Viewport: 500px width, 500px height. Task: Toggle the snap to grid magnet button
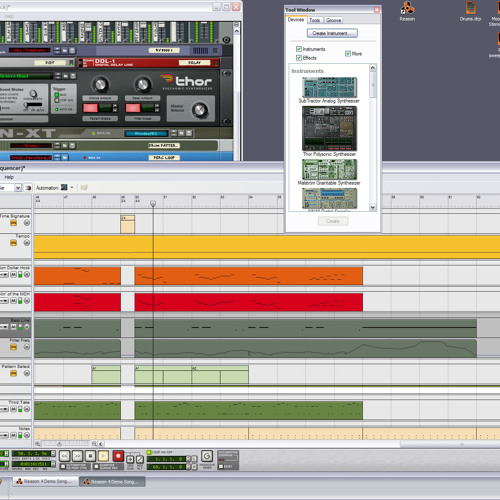point(28,188)
